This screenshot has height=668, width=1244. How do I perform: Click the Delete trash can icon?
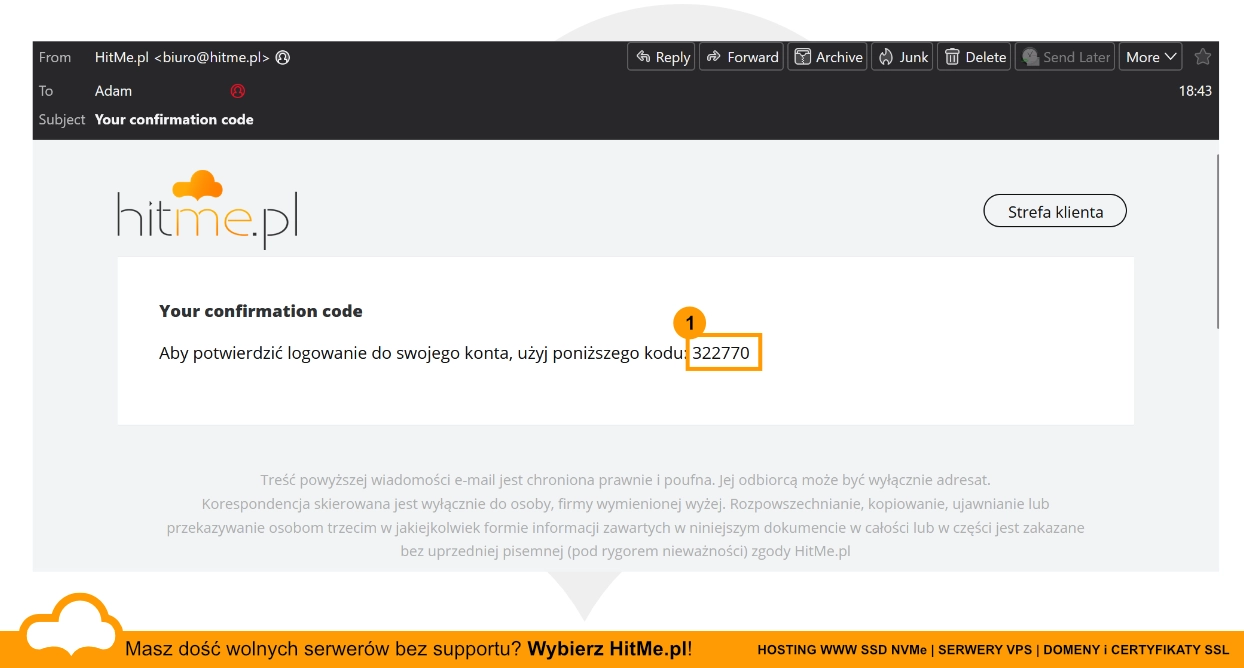[952, 57]
